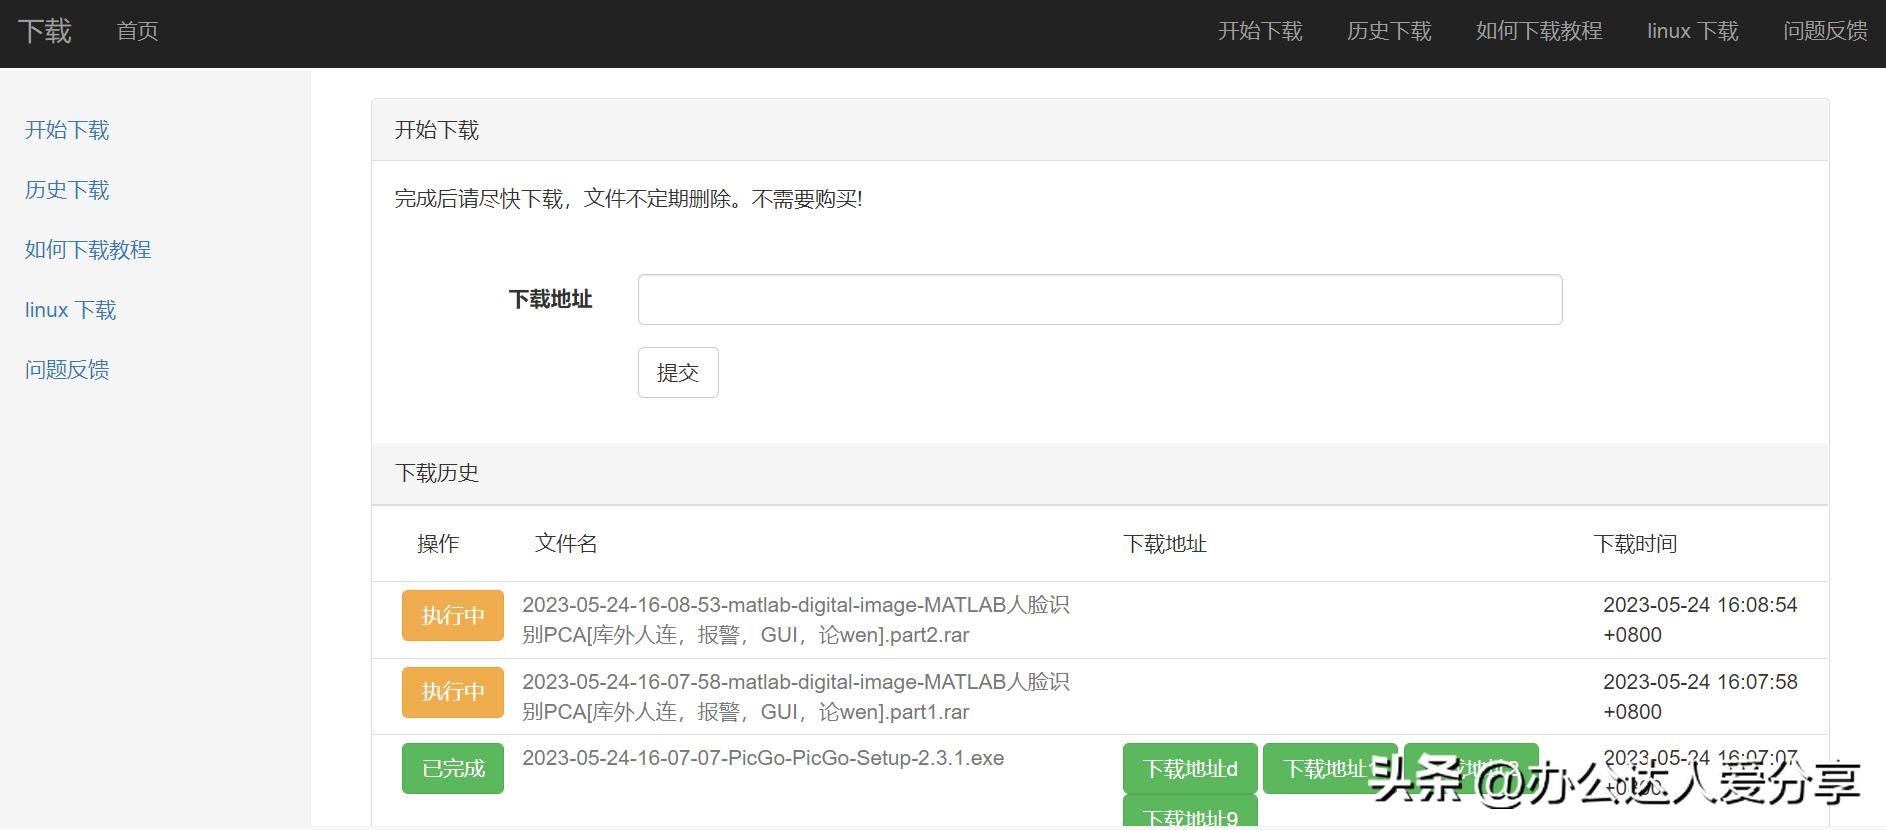Click the 下载 brand logo in navbar
1886x830 pixels.
click(x=45, y=31)
